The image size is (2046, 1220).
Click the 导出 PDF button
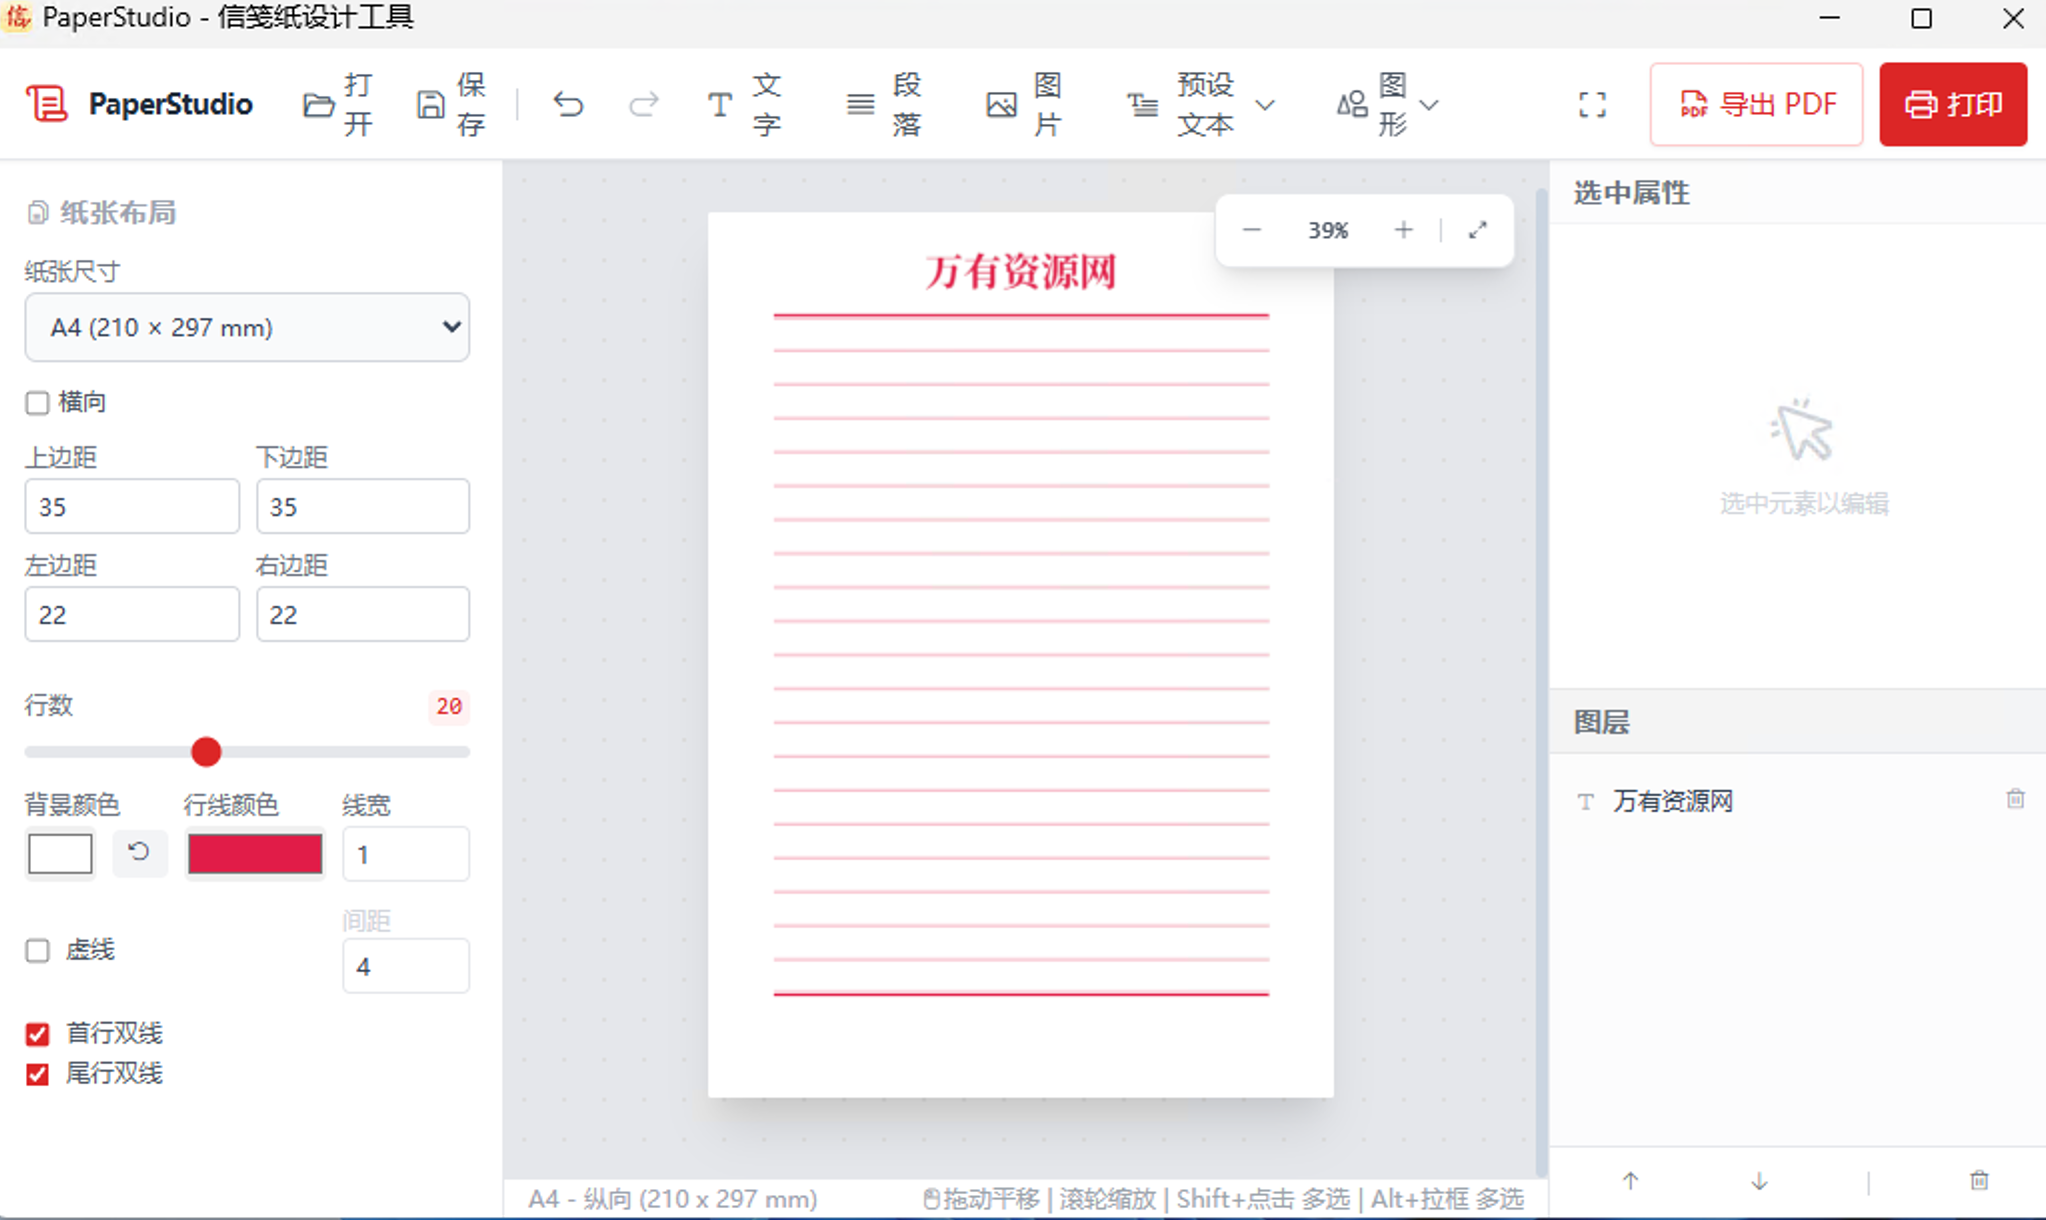[1756, 104]
